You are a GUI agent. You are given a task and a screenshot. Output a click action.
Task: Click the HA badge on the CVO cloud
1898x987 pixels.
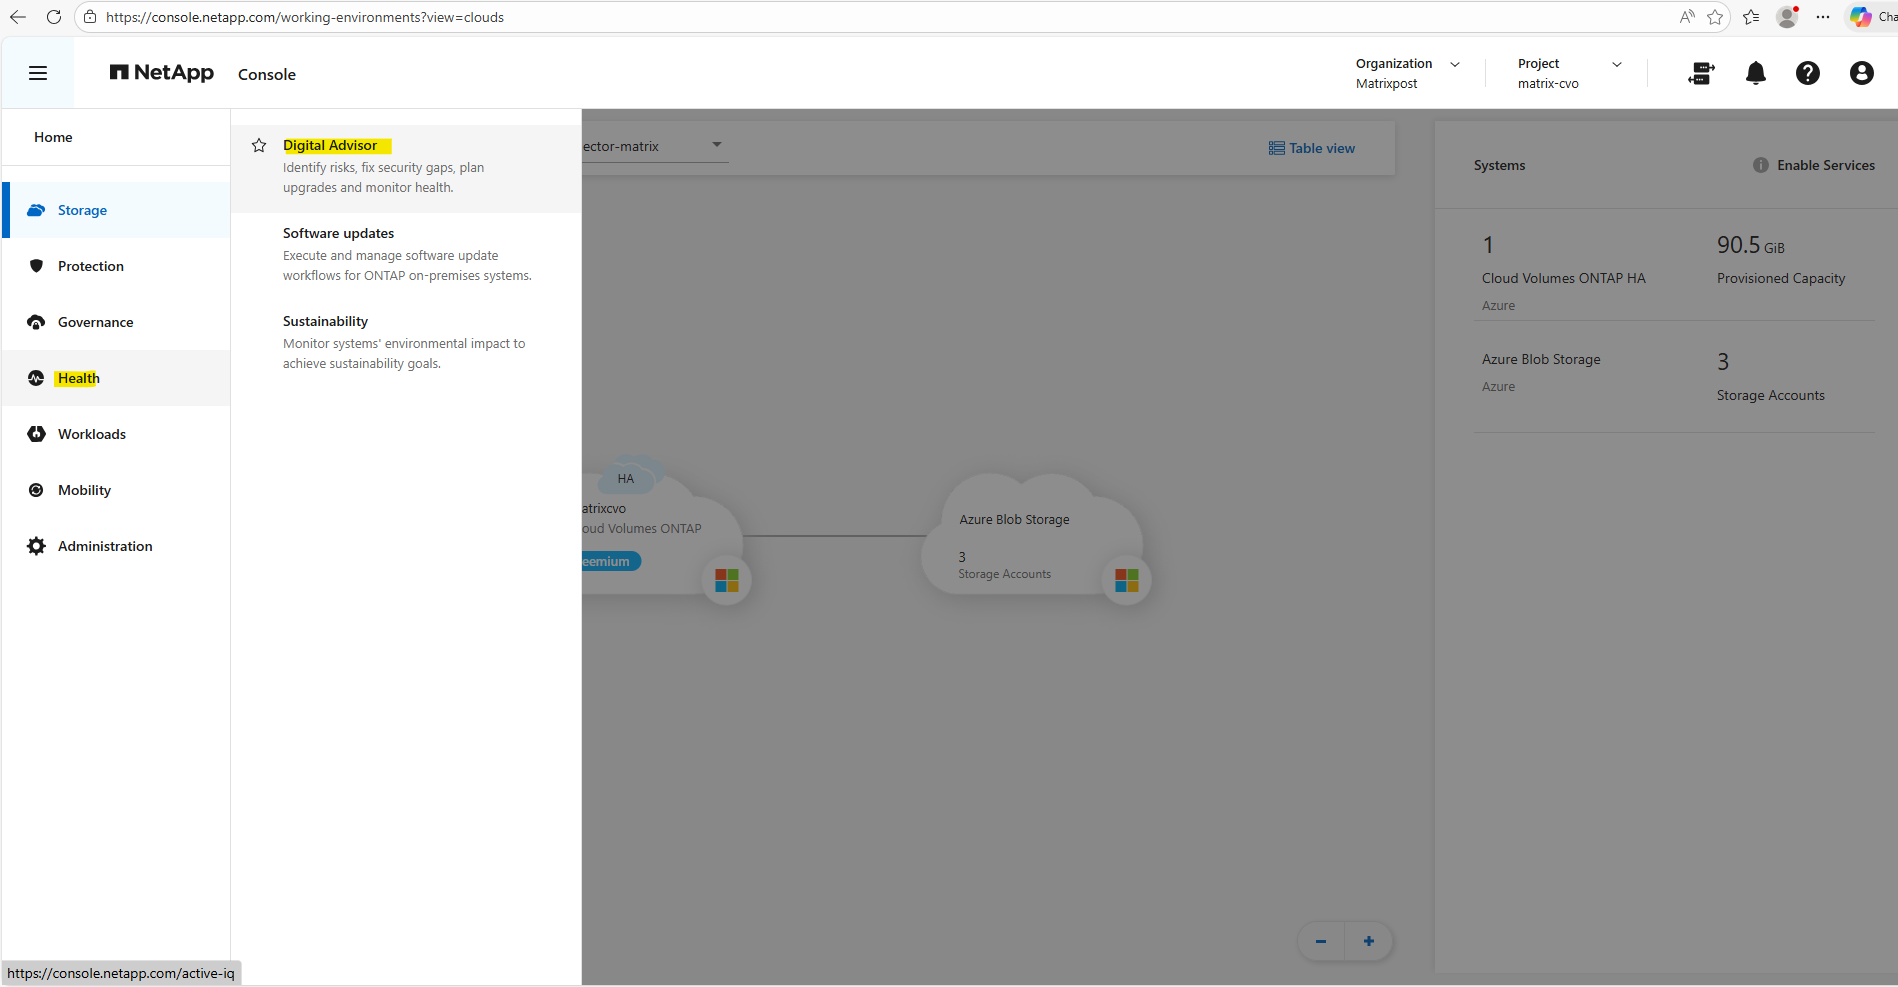(x=626, y=479)
